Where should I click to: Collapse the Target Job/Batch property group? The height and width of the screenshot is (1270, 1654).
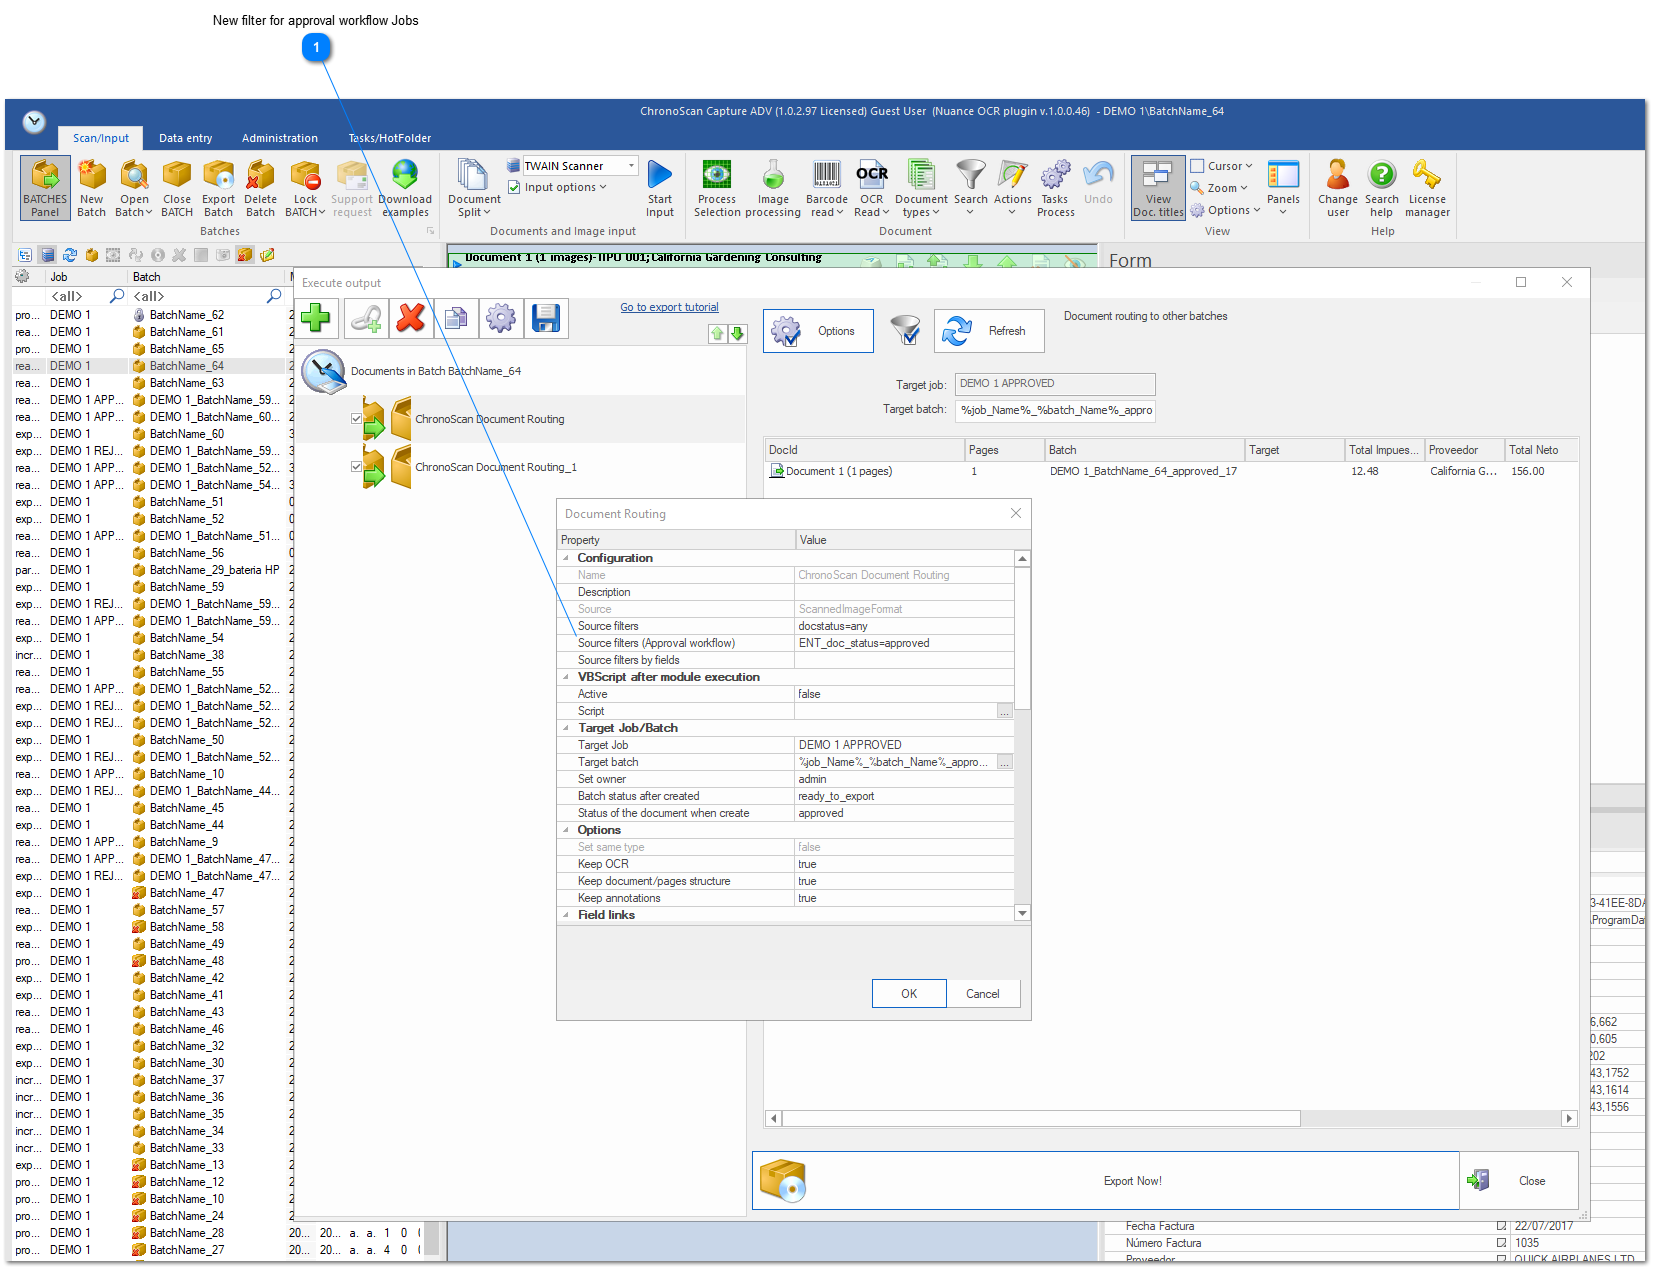566,728
